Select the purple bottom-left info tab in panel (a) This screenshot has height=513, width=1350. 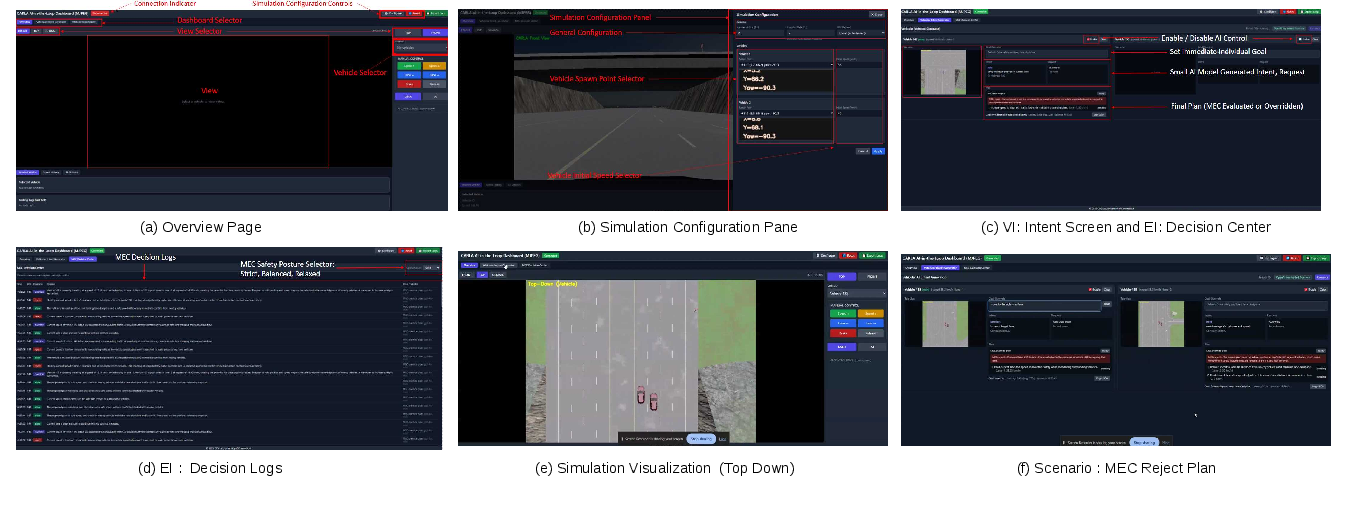coord(27,172)
